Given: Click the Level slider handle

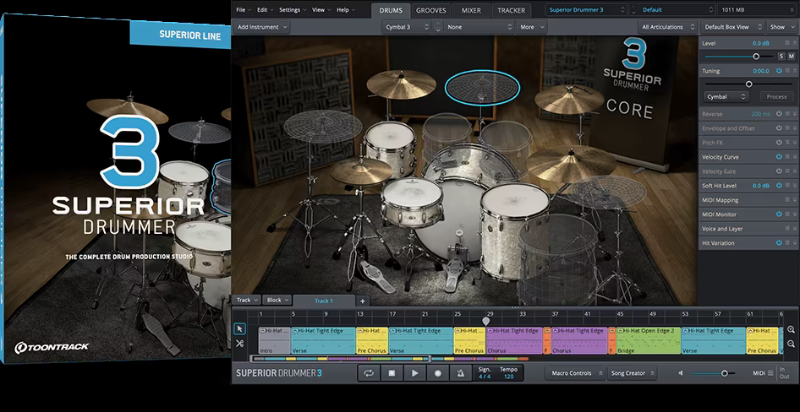Looking at the screenshot, I should [756, 56].
